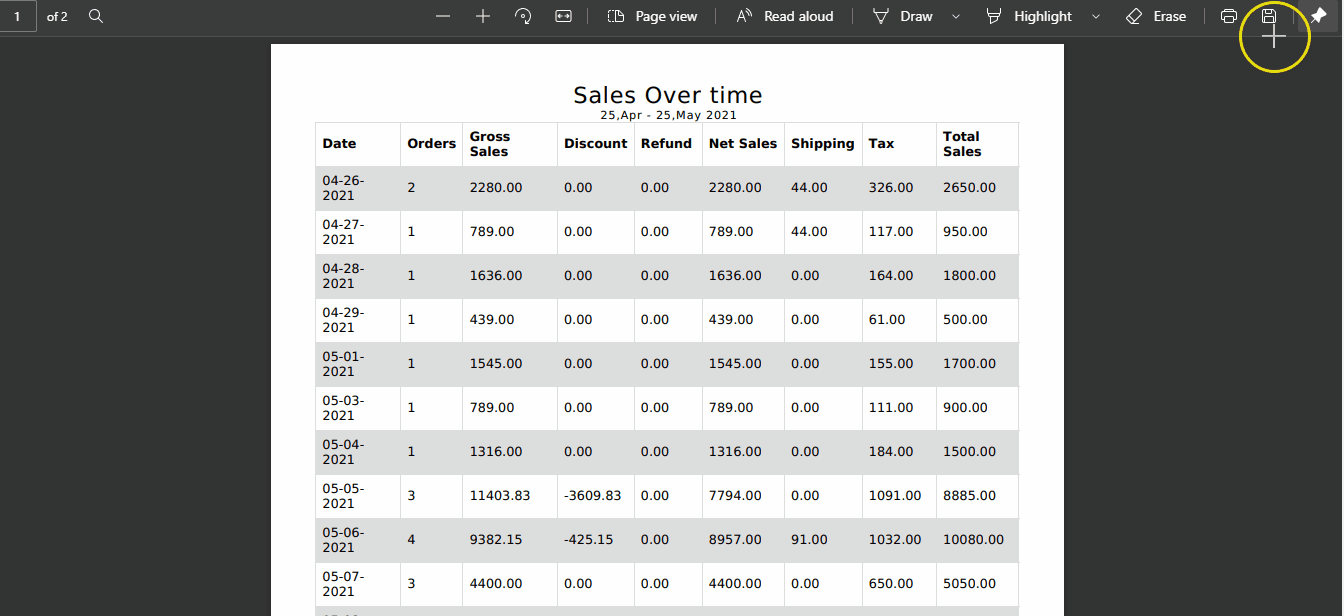Image resolution: width=1344 pixels, height=616 pixels.
Task: Click the 'Sales Over time' title
Action: [x=668, y=95]
